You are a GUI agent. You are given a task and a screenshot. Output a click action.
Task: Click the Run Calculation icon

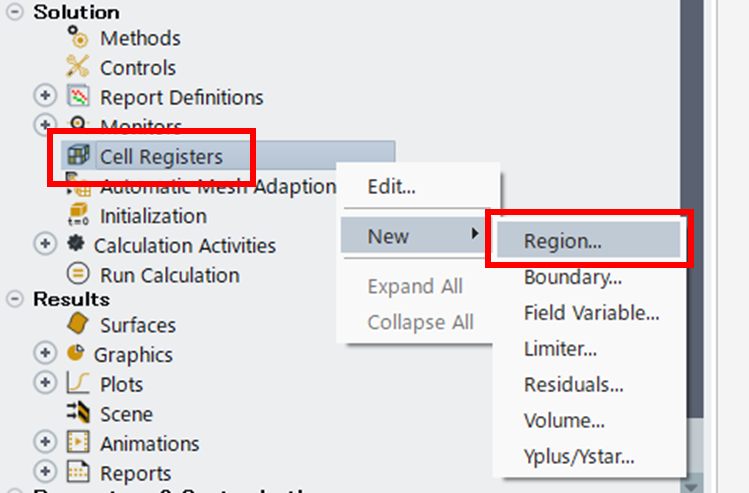78,274
